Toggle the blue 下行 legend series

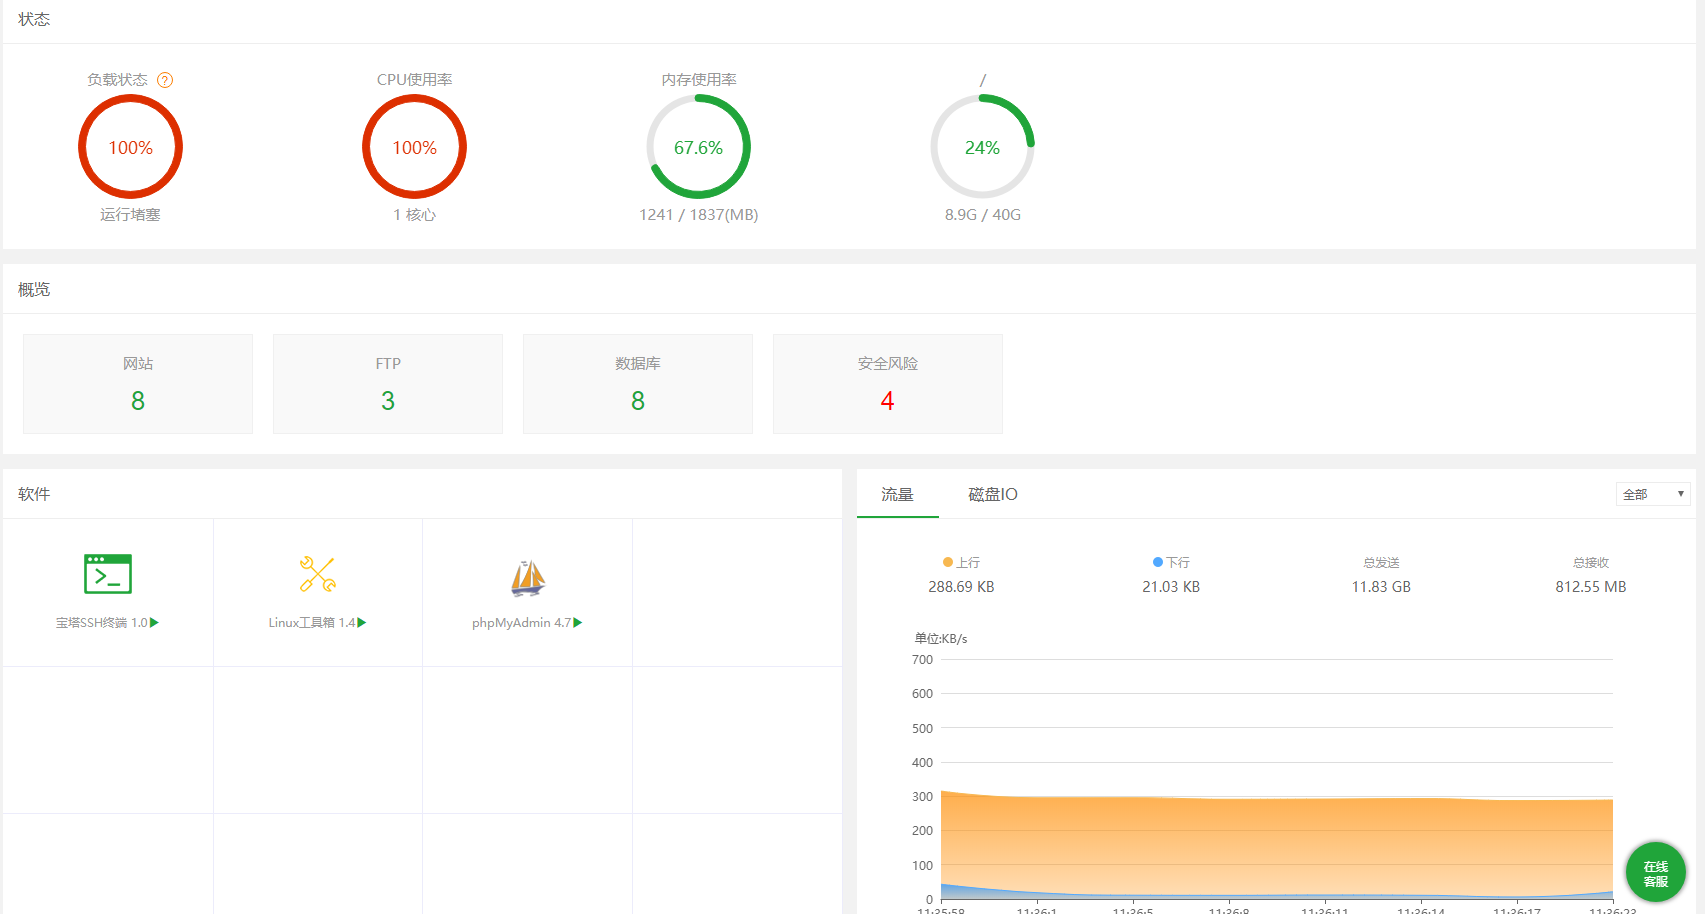(1171, 563)
